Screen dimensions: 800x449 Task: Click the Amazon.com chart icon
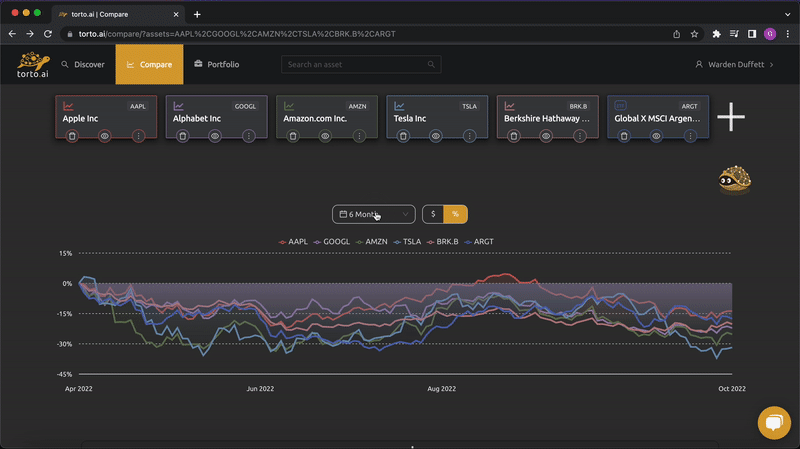coord(289,106)
